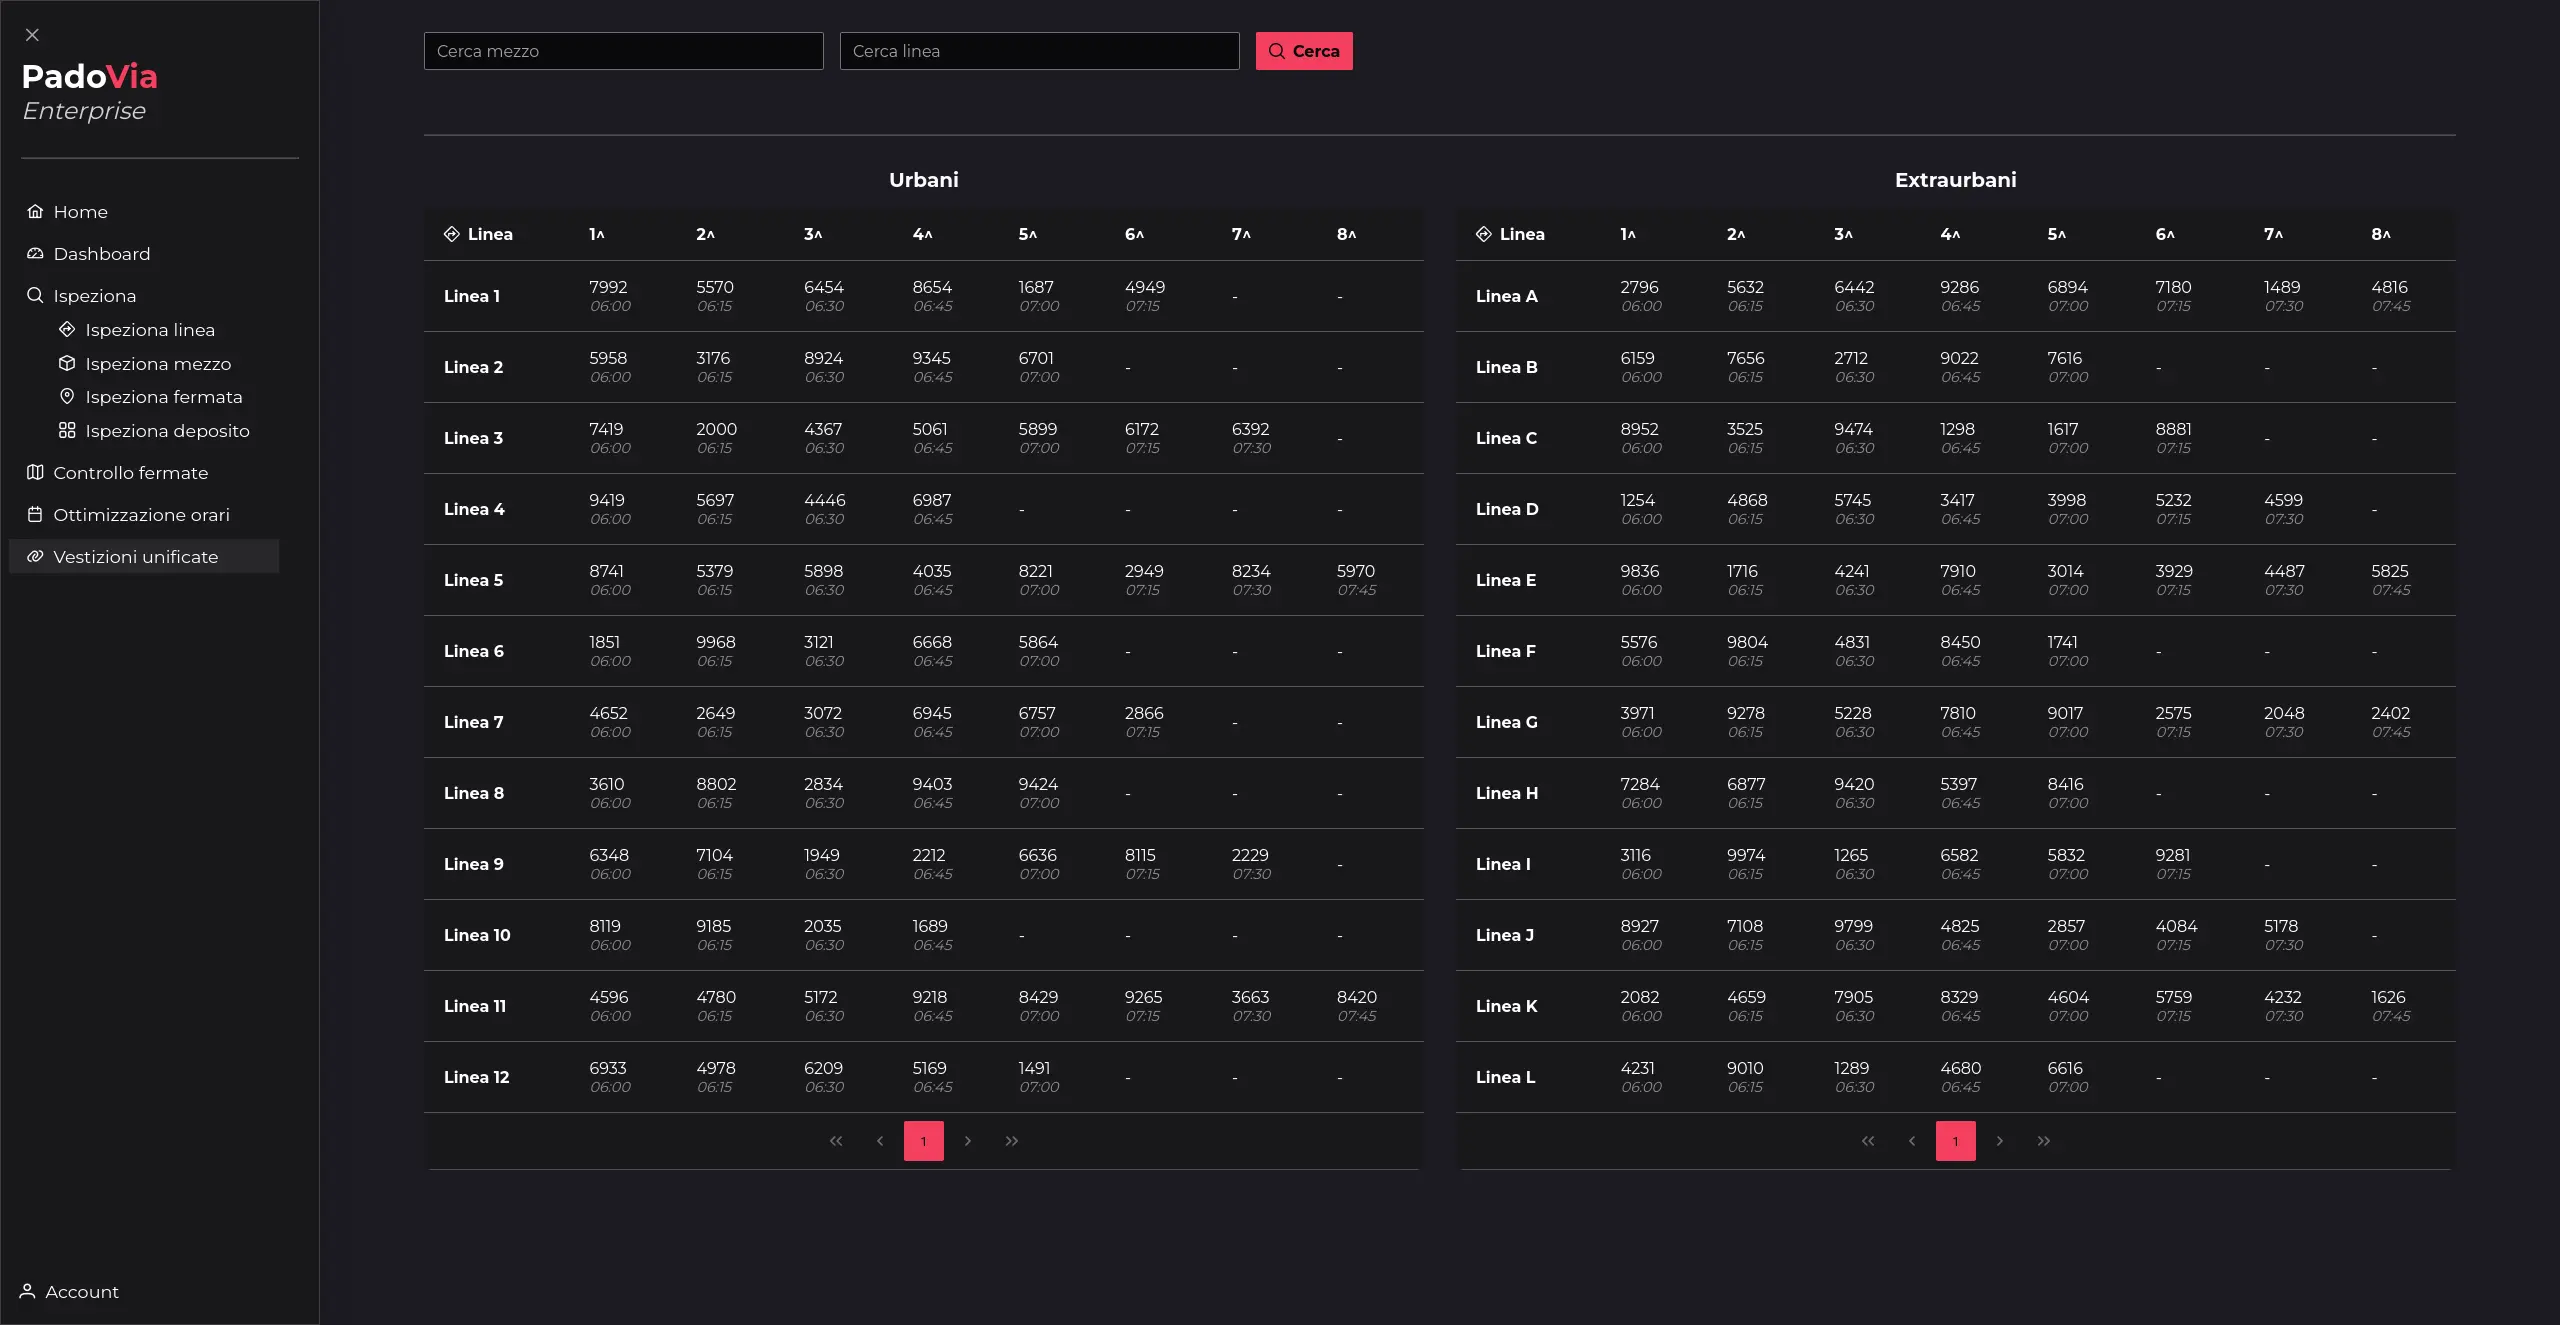Select the Linea 5 row label

pos(474,580)
